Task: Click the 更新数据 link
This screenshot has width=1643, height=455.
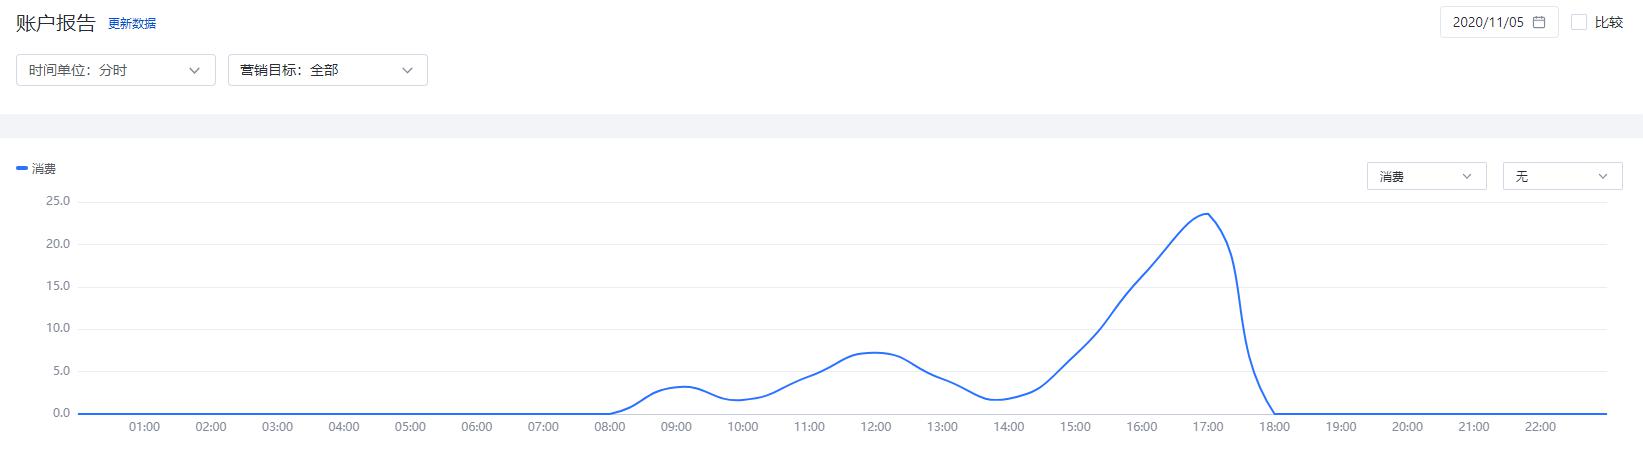Action: [132, 24]
